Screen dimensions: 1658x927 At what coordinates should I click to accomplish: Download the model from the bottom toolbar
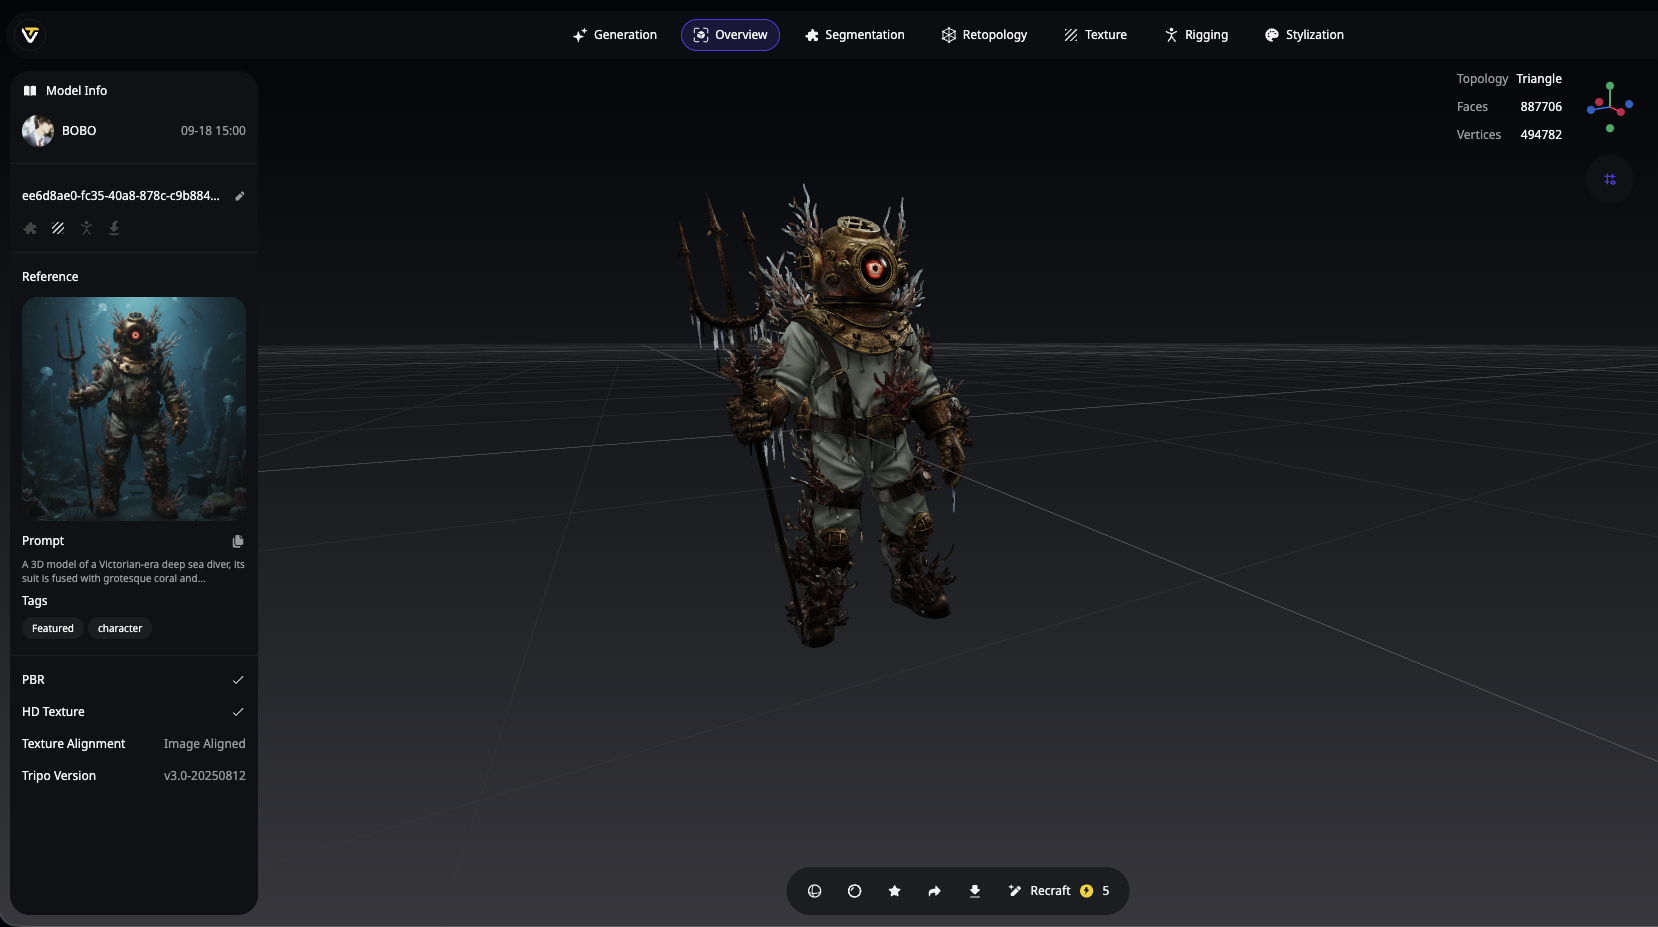(974, 891)
